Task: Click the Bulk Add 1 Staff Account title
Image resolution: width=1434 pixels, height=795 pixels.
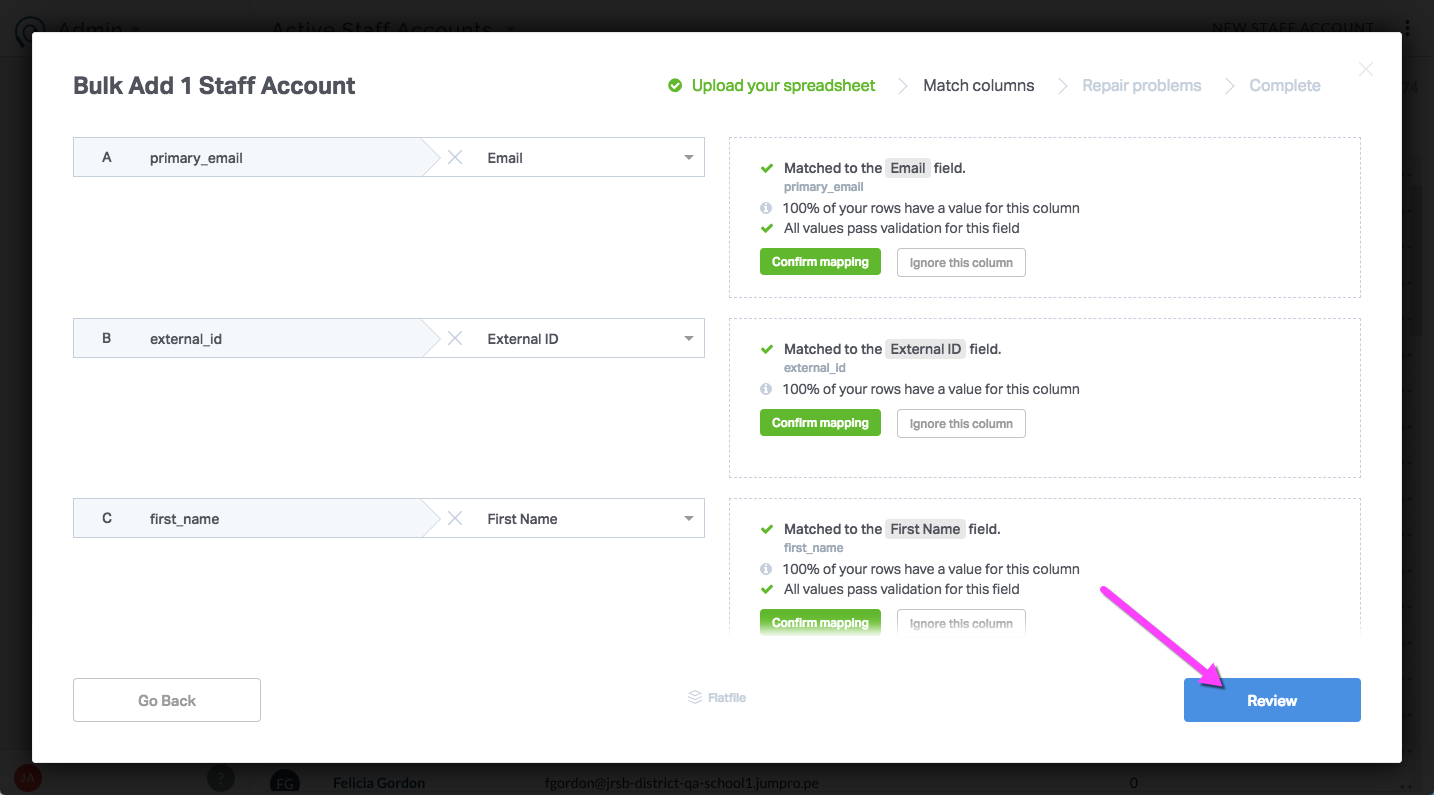Action: (214, 86)
